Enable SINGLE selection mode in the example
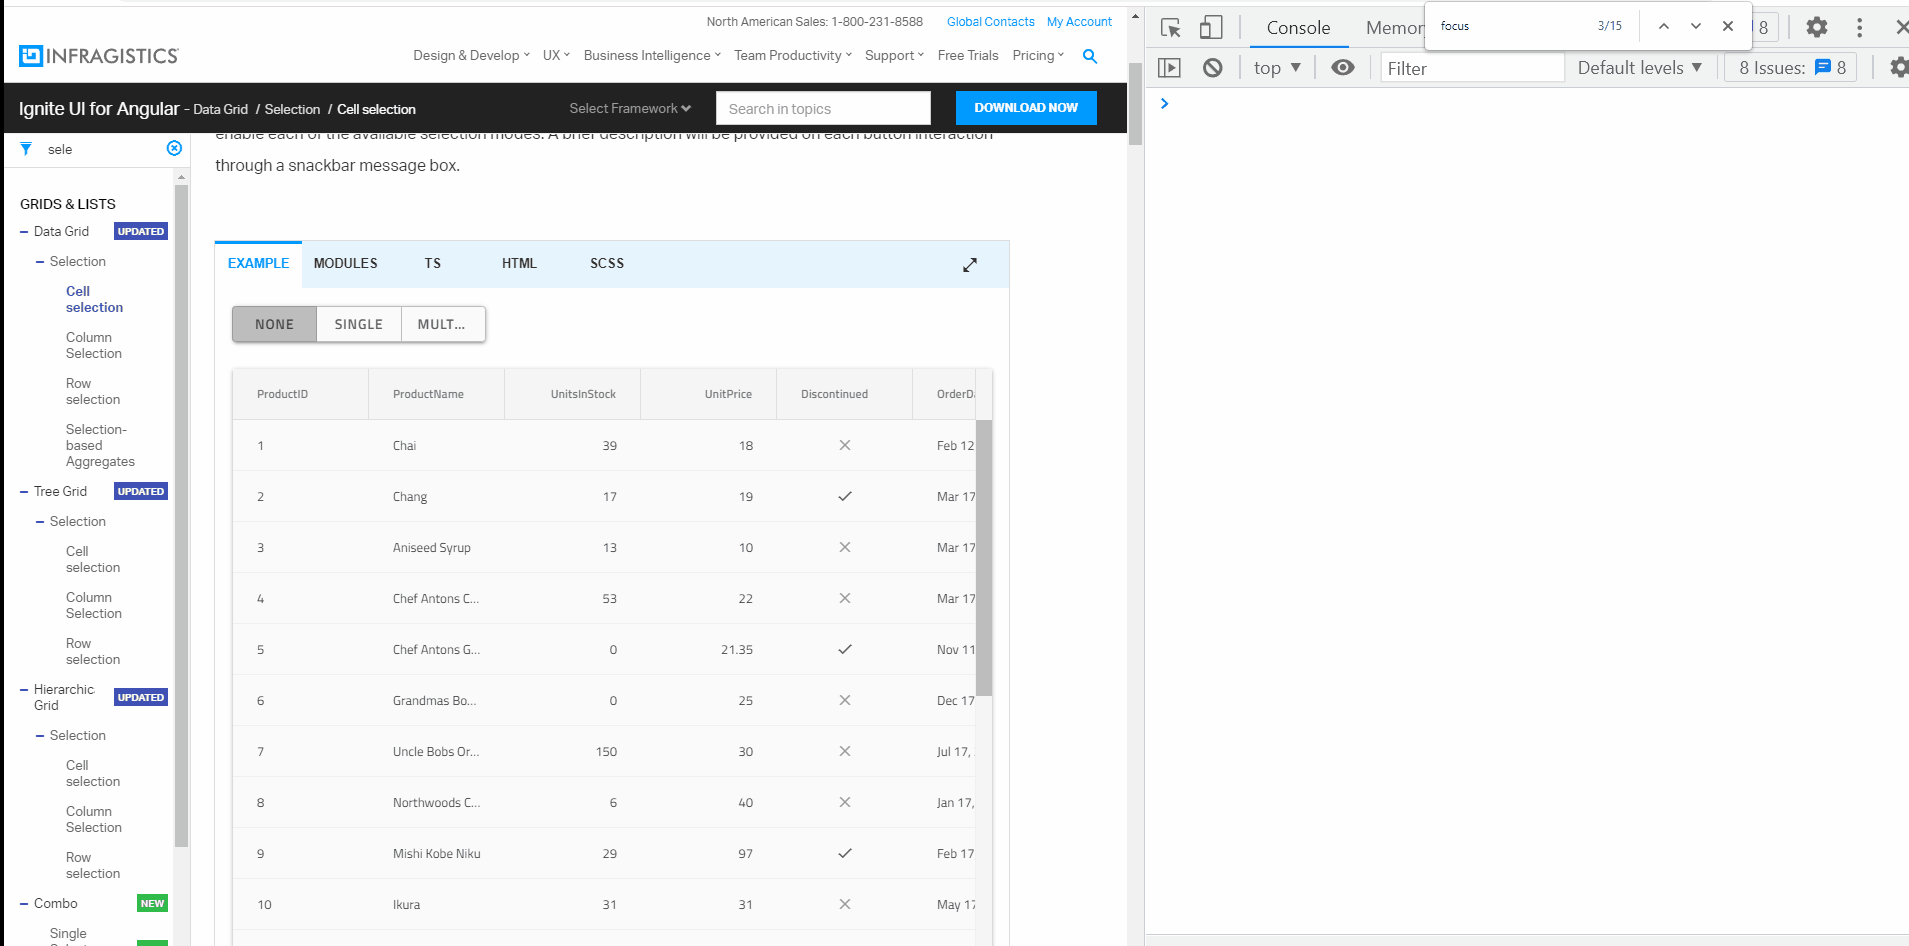 click(358, 323)
